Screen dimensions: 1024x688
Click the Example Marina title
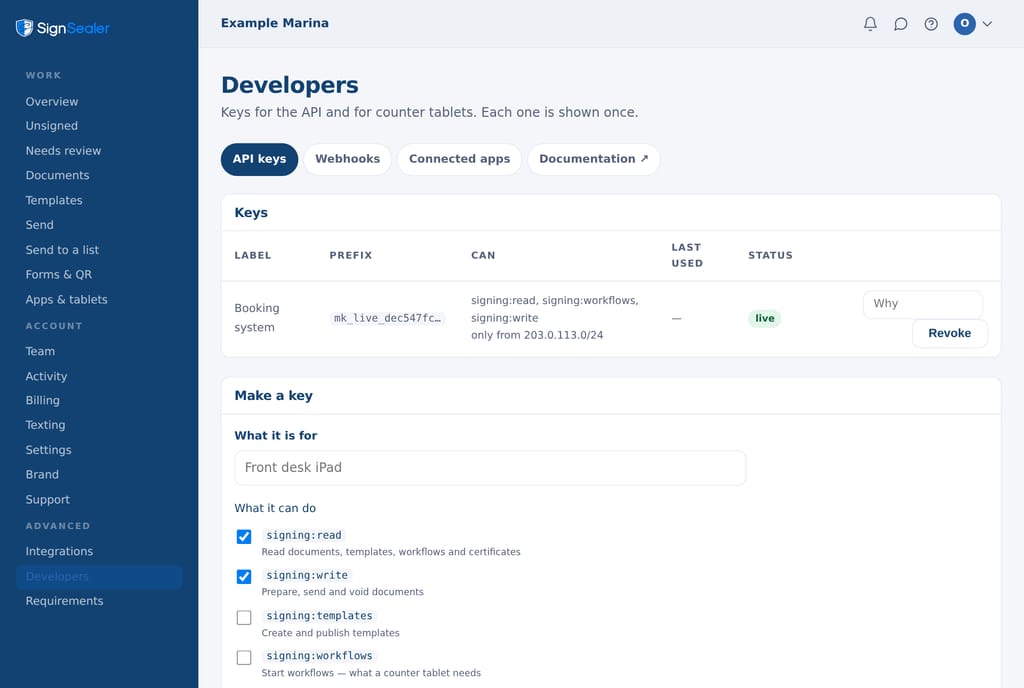click(275, 23)
